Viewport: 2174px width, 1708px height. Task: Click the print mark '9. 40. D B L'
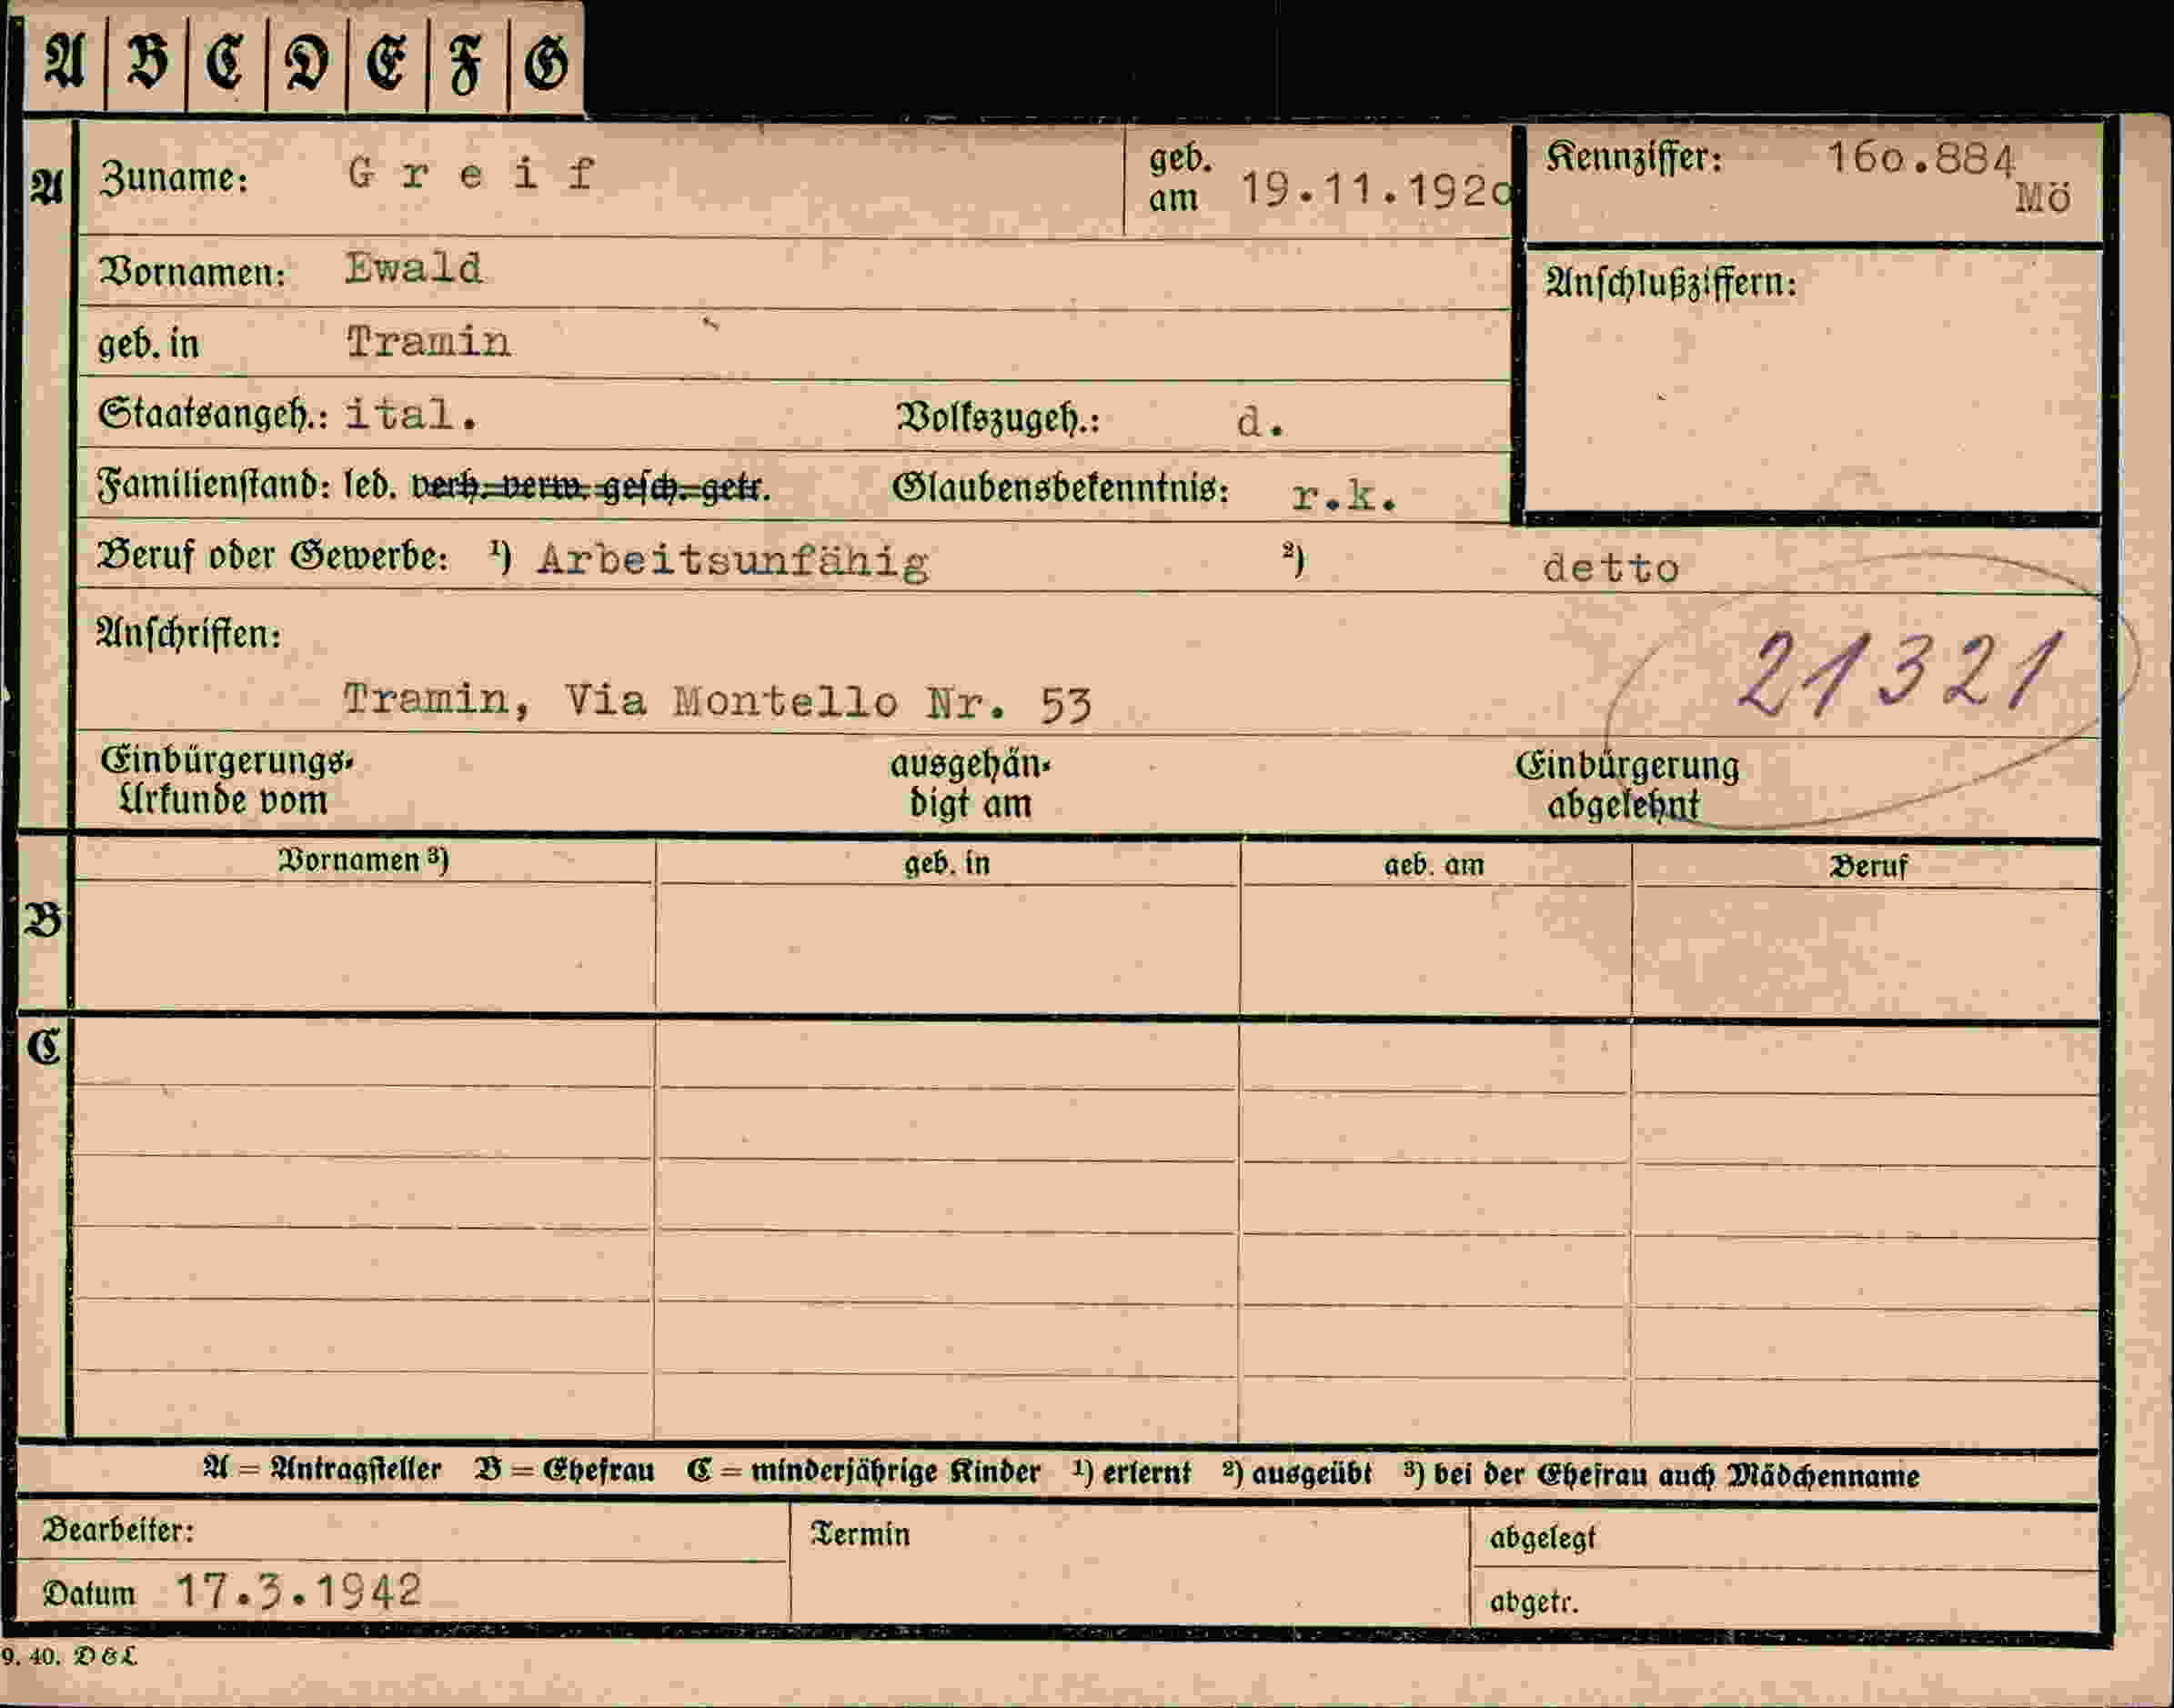pos(68,1656)
